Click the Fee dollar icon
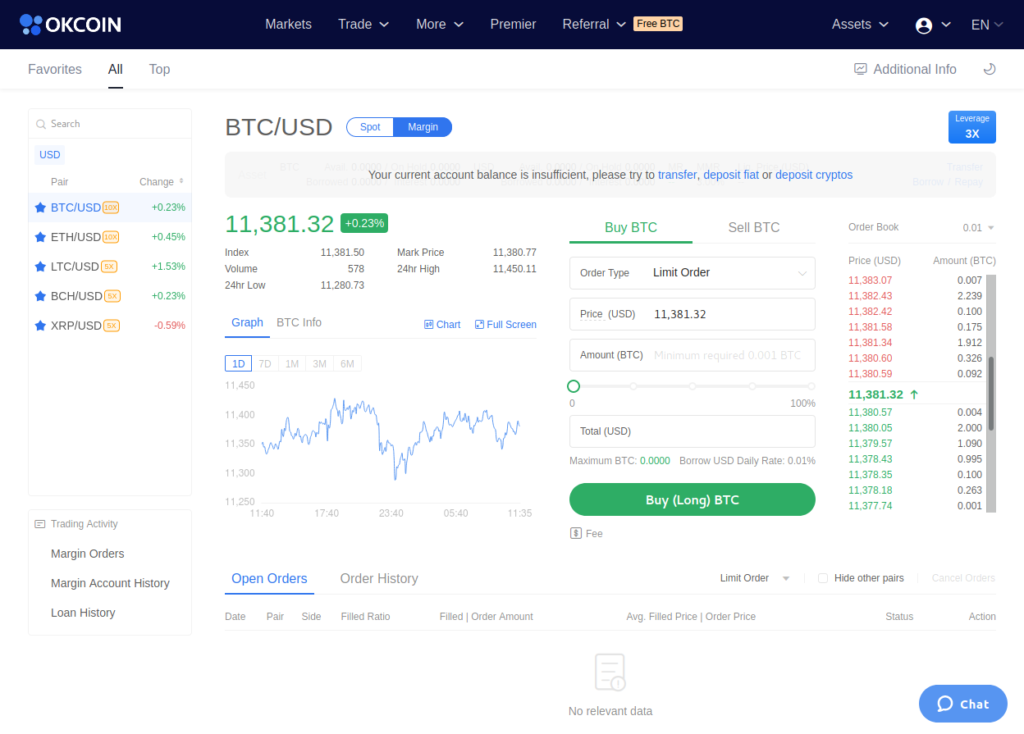 (575, 534)
